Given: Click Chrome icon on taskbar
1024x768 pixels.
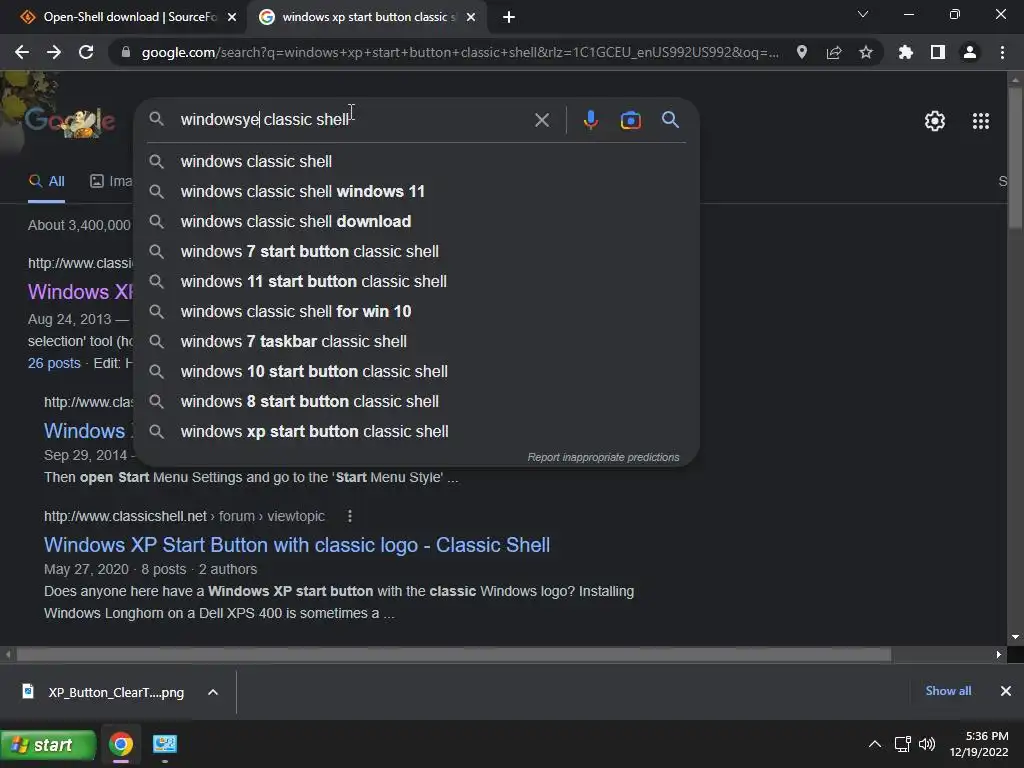Looking at the screenshot, I should click(121, 744).
